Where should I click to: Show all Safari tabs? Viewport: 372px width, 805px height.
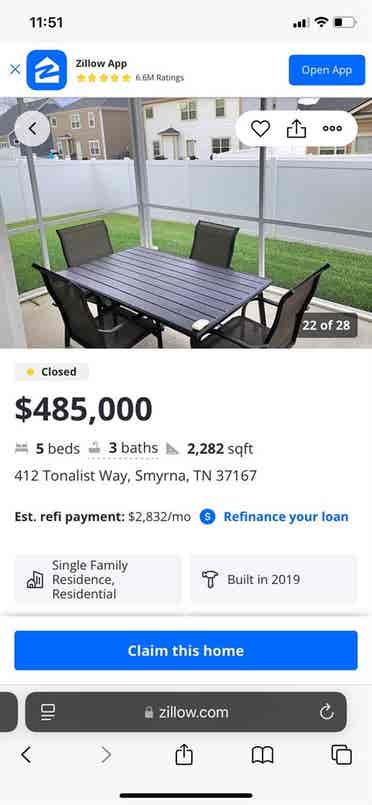click(341, 755)
